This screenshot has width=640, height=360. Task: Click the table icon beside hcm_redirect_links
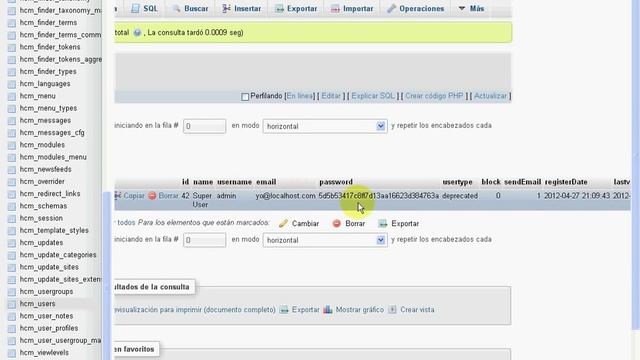pyautogui.click(x=12, y=194)
